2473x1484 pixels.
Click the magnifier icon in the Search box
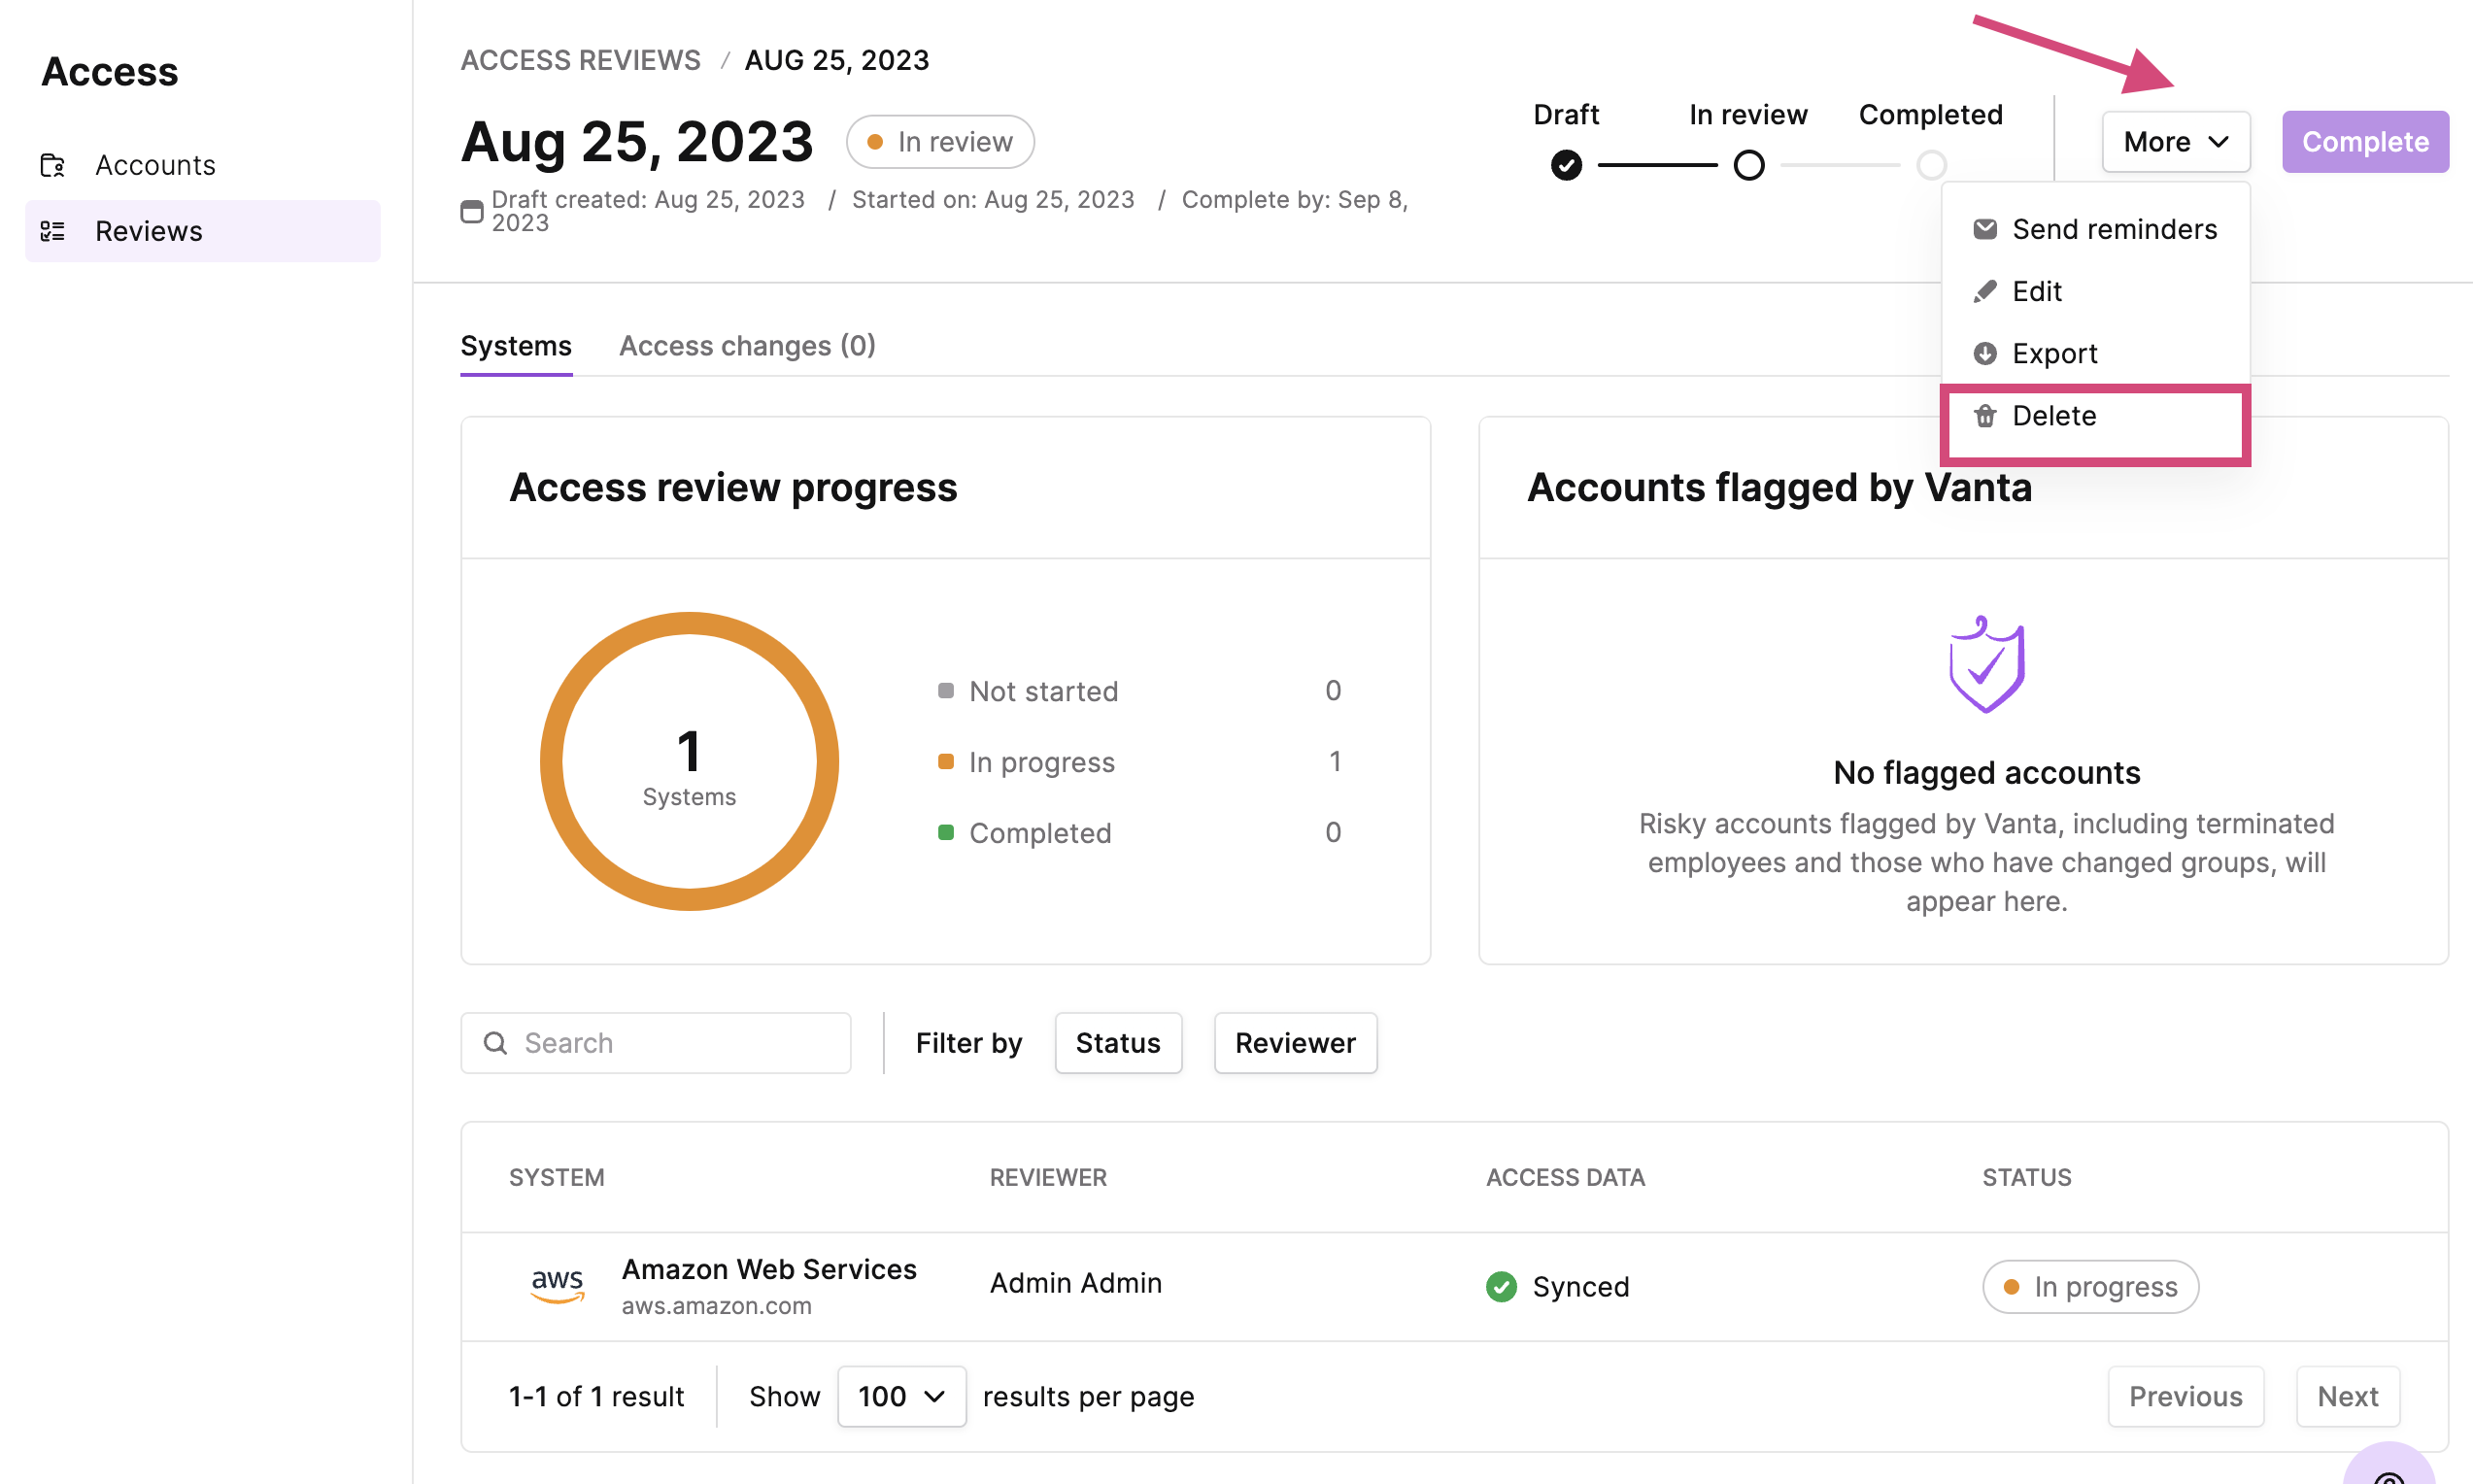point(495,1043)
